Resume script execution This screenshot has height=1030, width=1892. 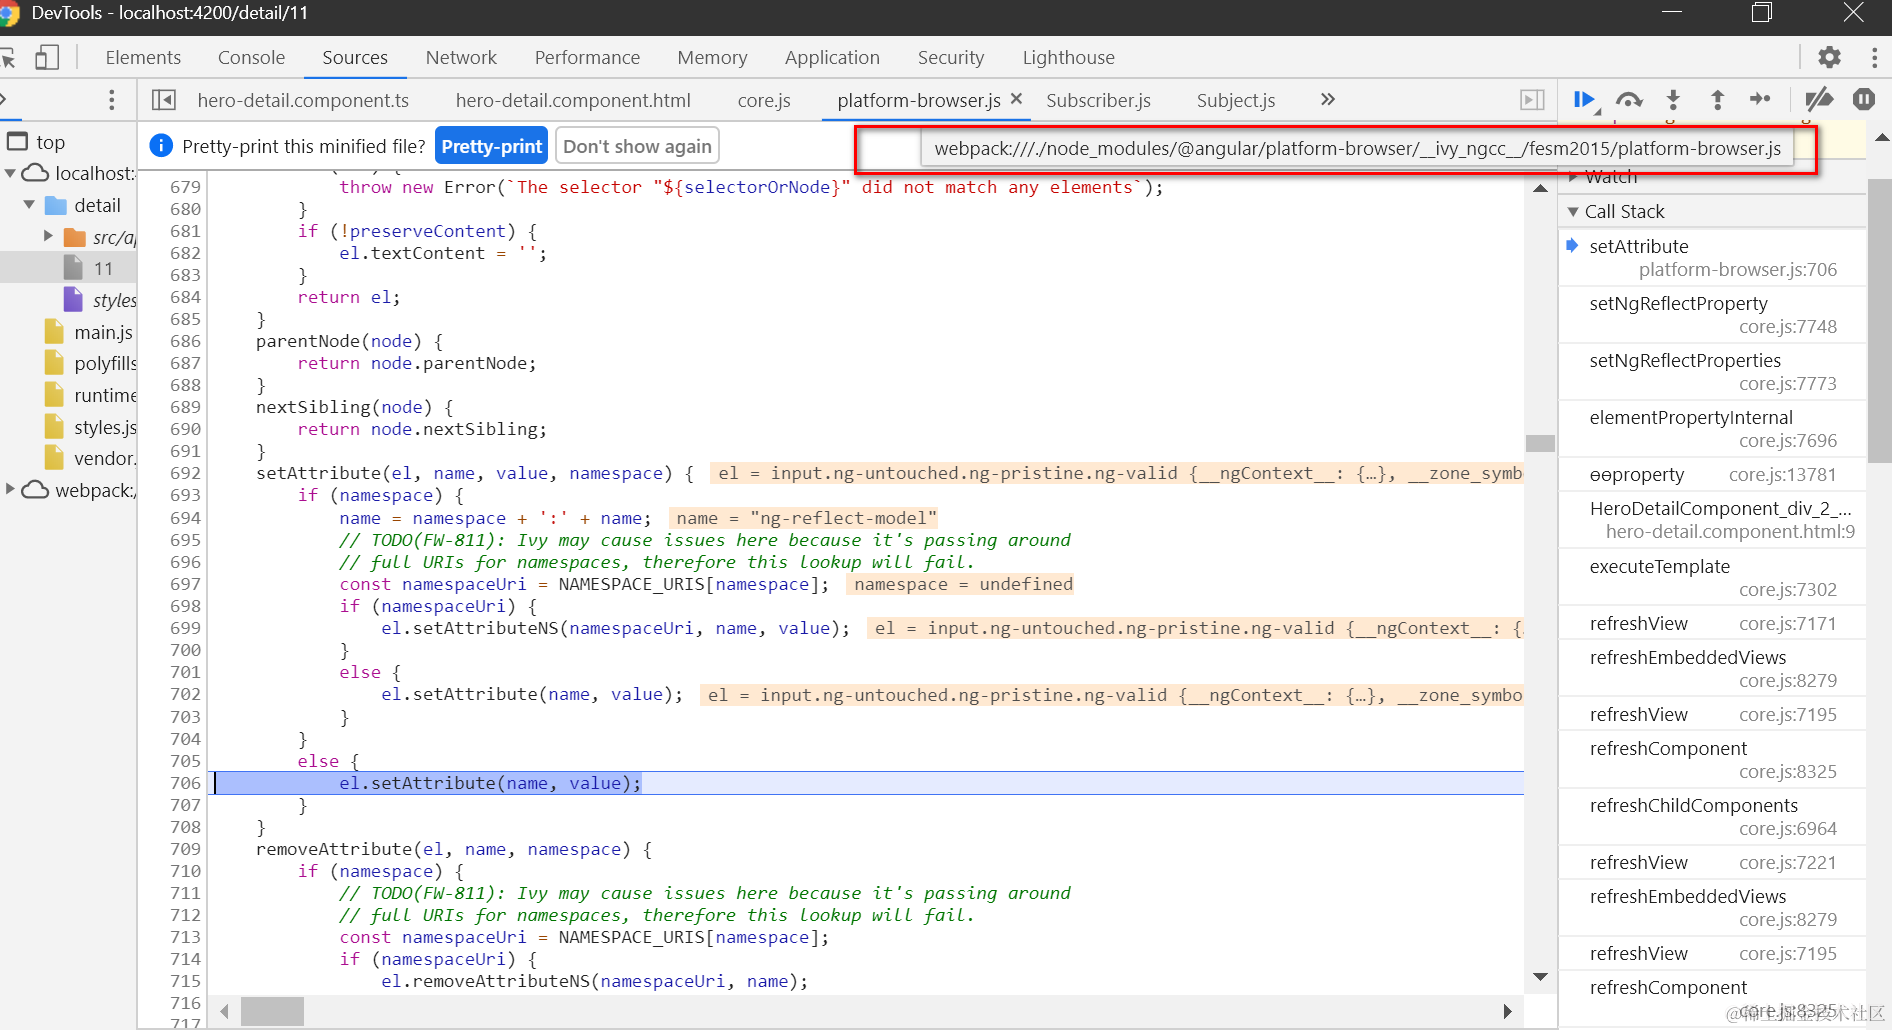coord(1583,99)
